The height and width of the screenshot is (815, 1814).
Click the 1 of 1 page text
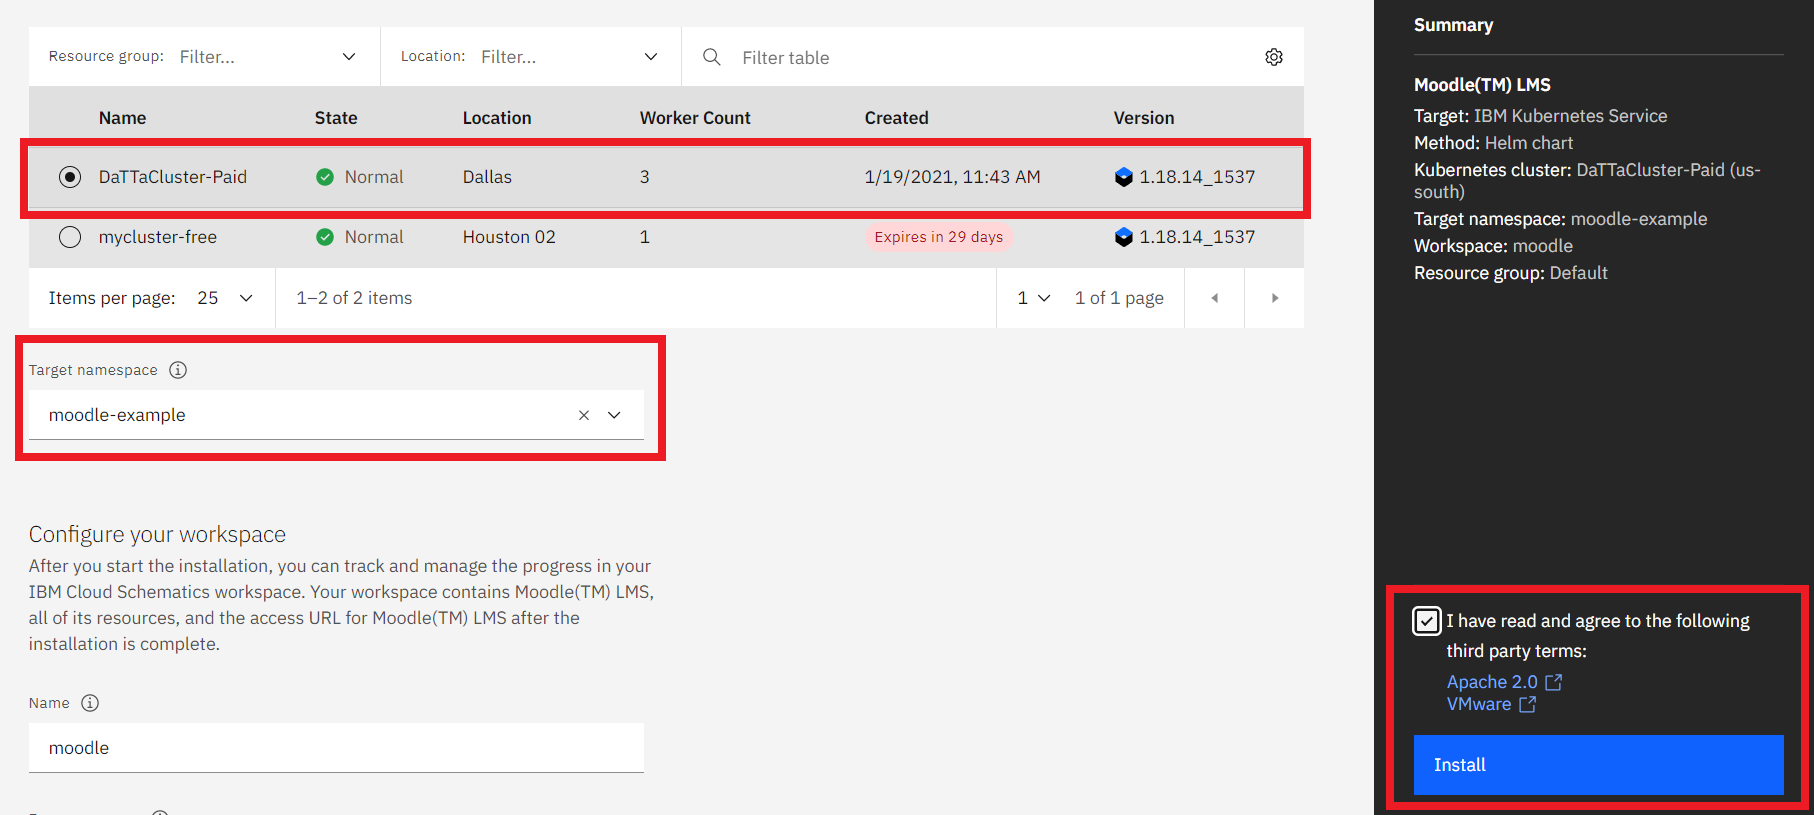(1119, 298)
